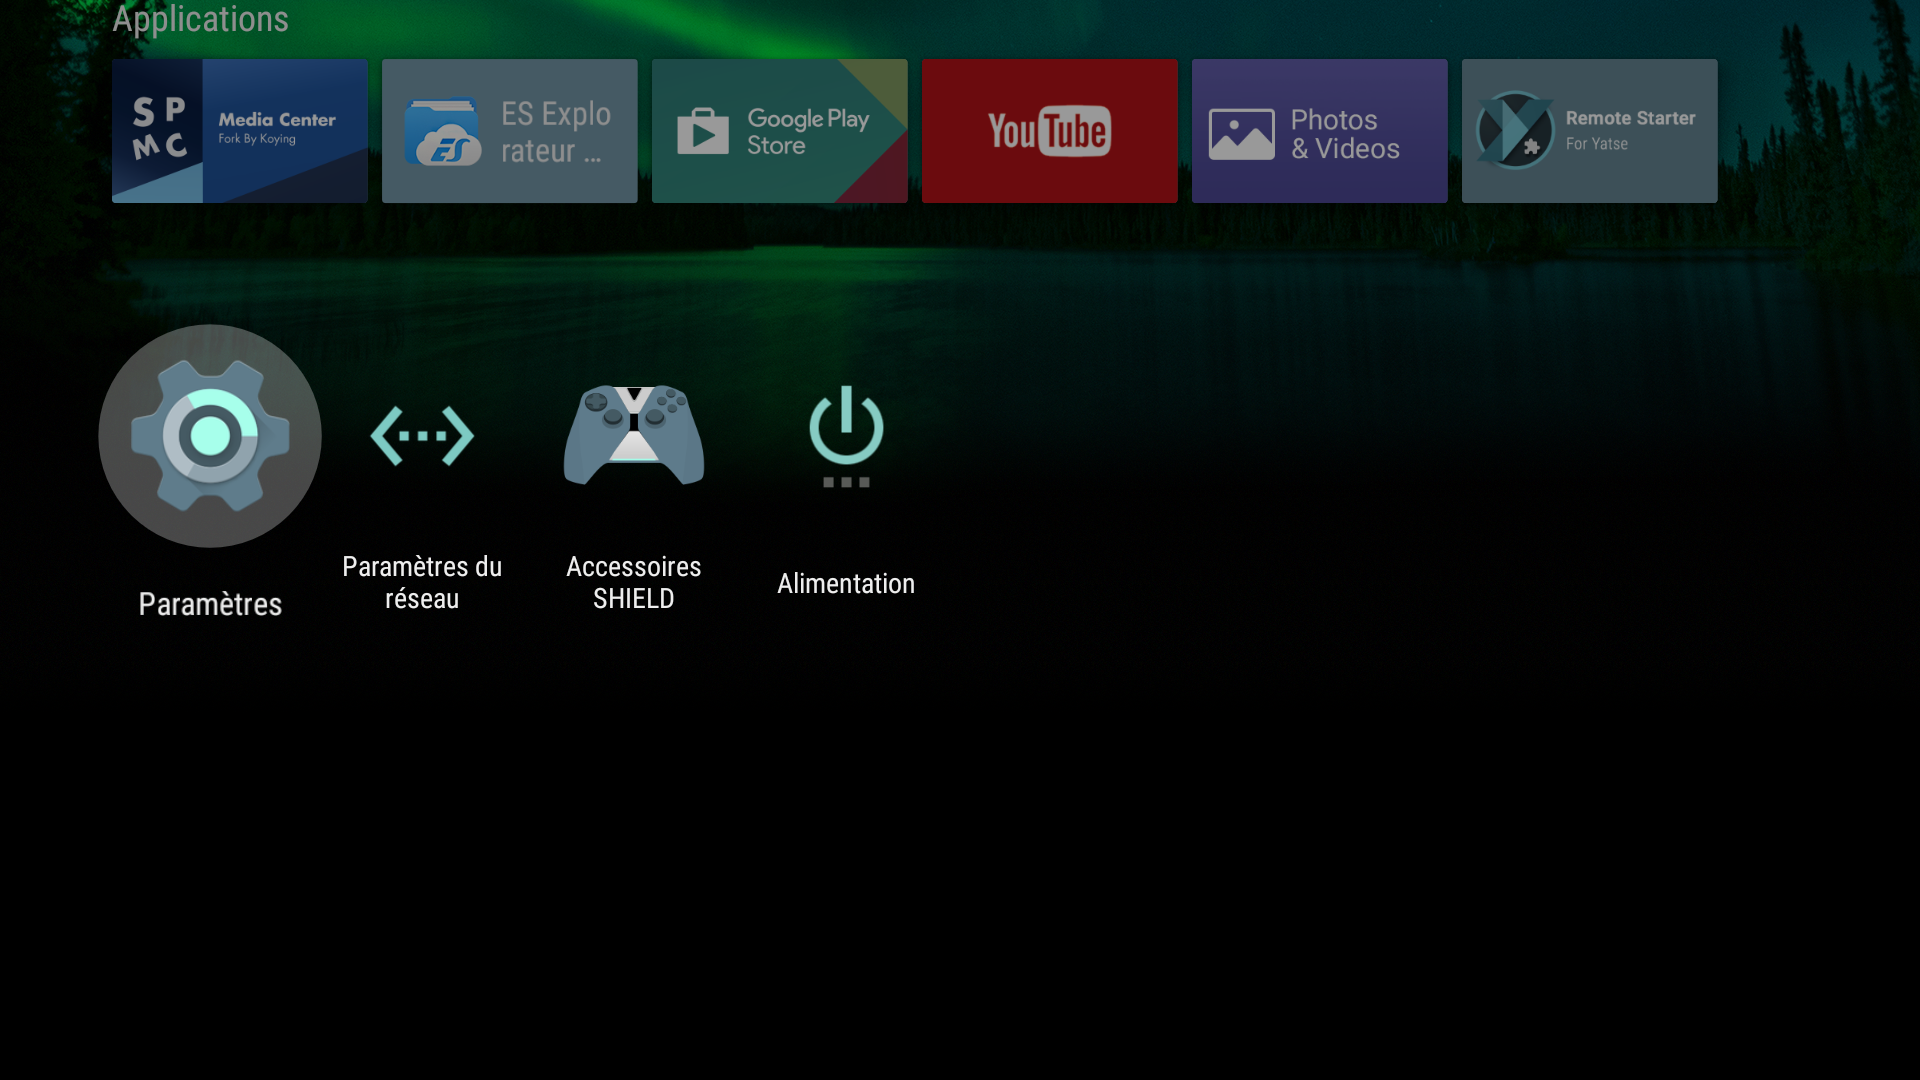Click the Applications section heading
1920x1080 pixels.
200,19
